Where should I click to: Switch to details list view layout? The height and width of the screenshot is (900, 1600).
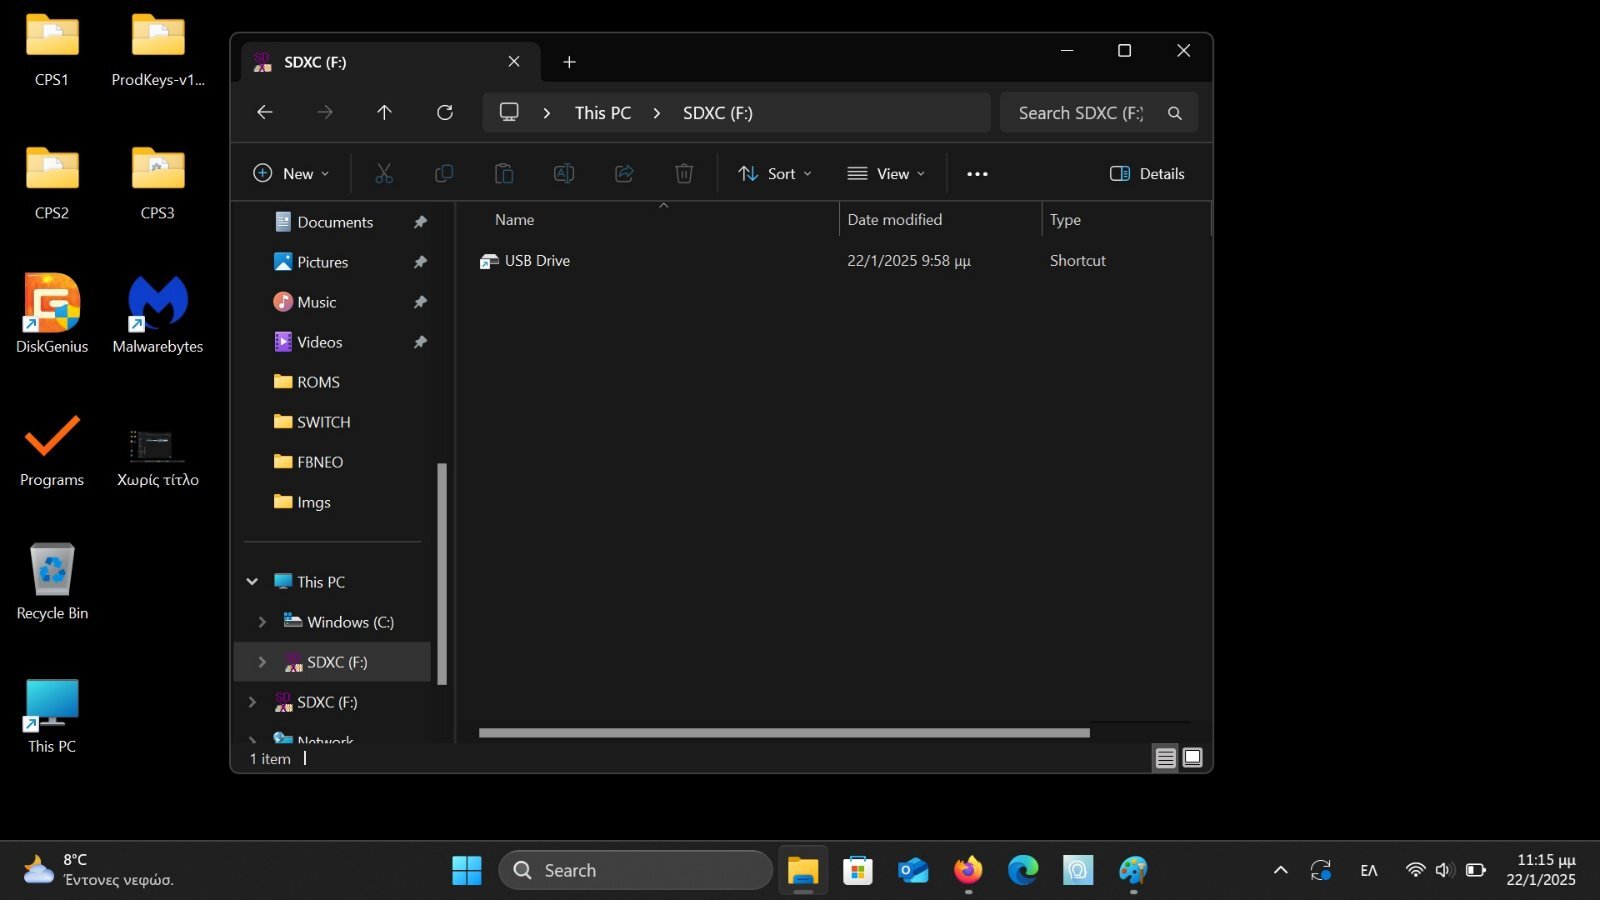(x=1165, y=758)
